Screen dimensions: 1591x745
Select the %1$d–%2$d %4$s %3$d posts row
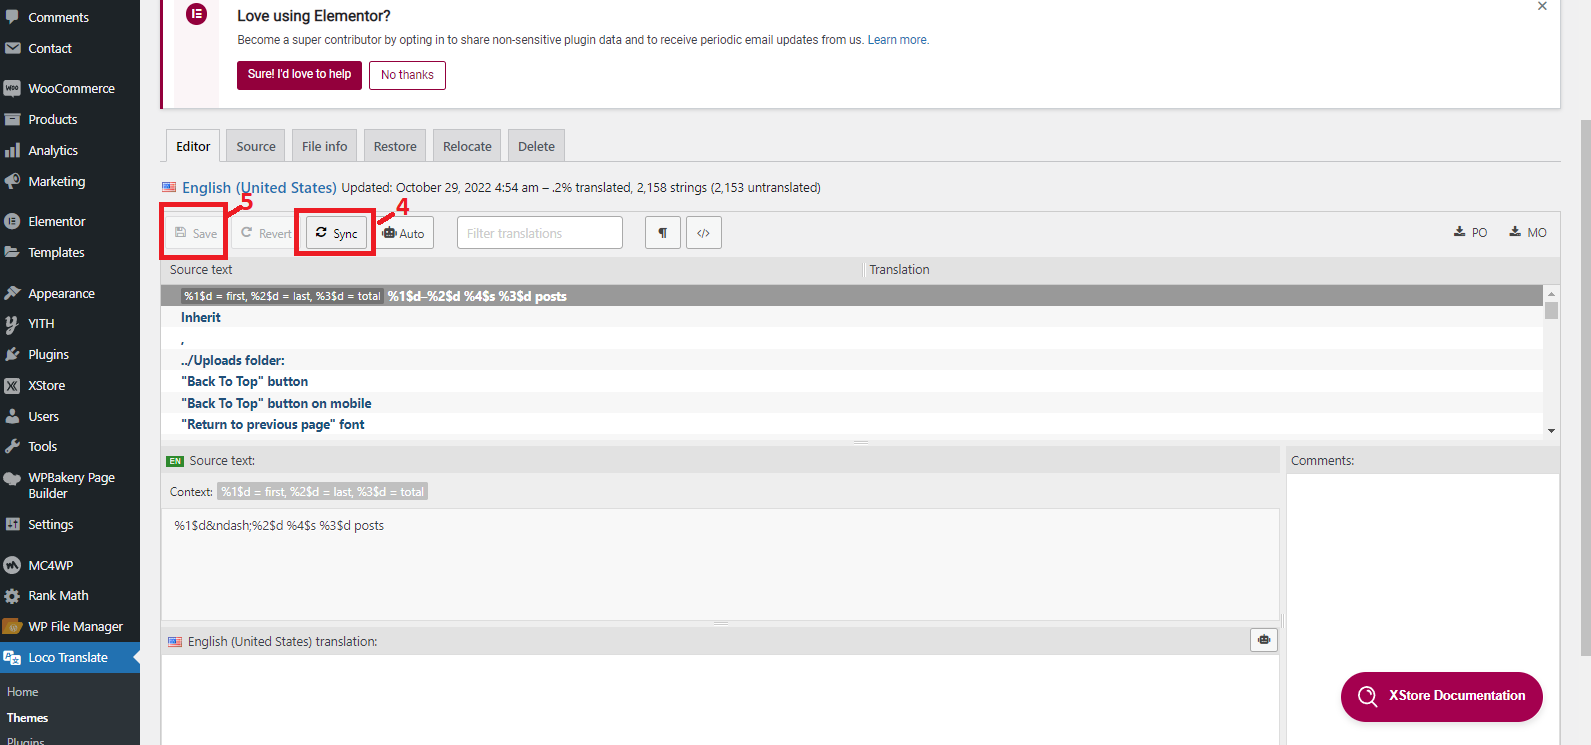tap(852, 296)
